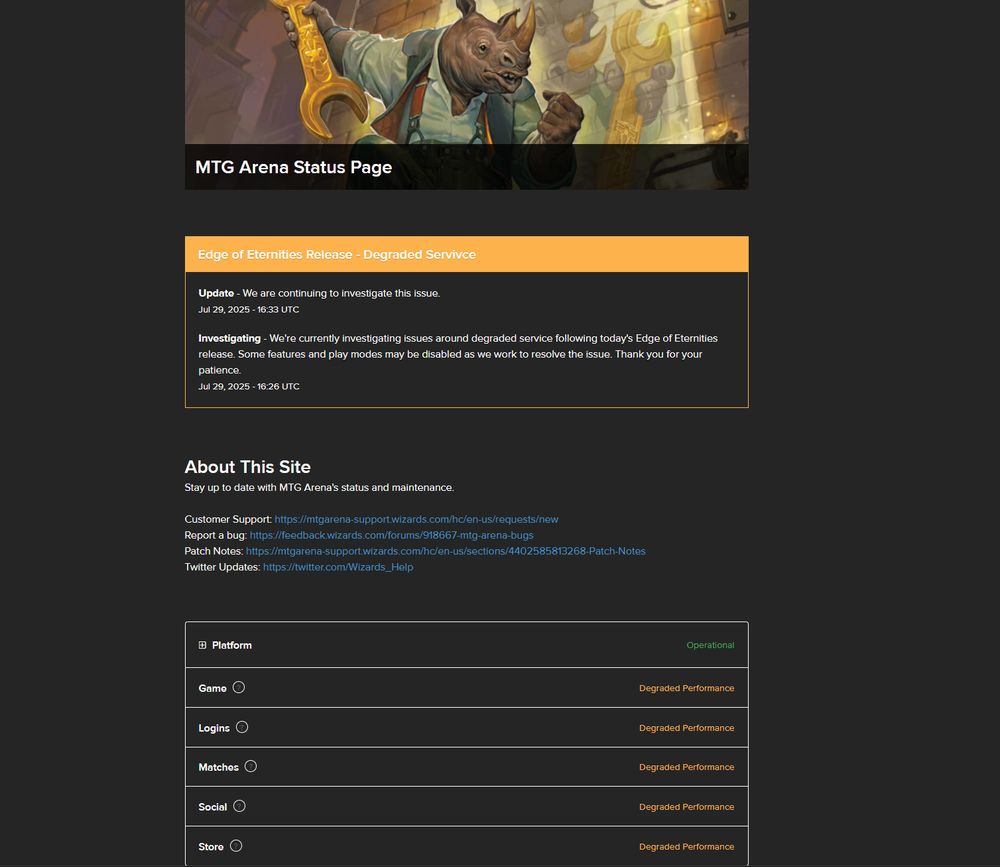The height and width of the screenshot is (867, 1000).
Task: Click the Jul 29, 2025 - 16:26 UTC timestamp
Action: click(249, 387)
